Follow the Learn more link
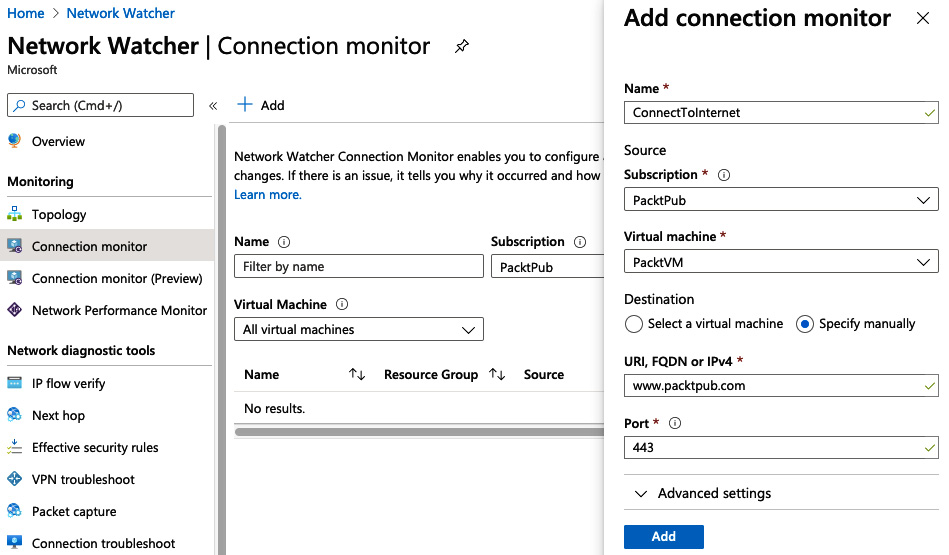The image size is (949, 555). point(268,195)
